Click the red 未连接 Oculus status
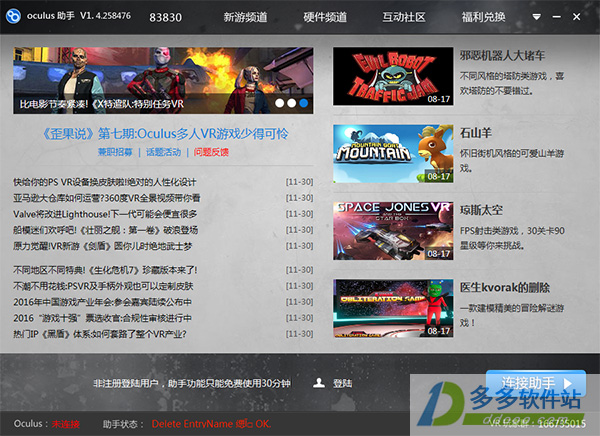 pos(66,424)
